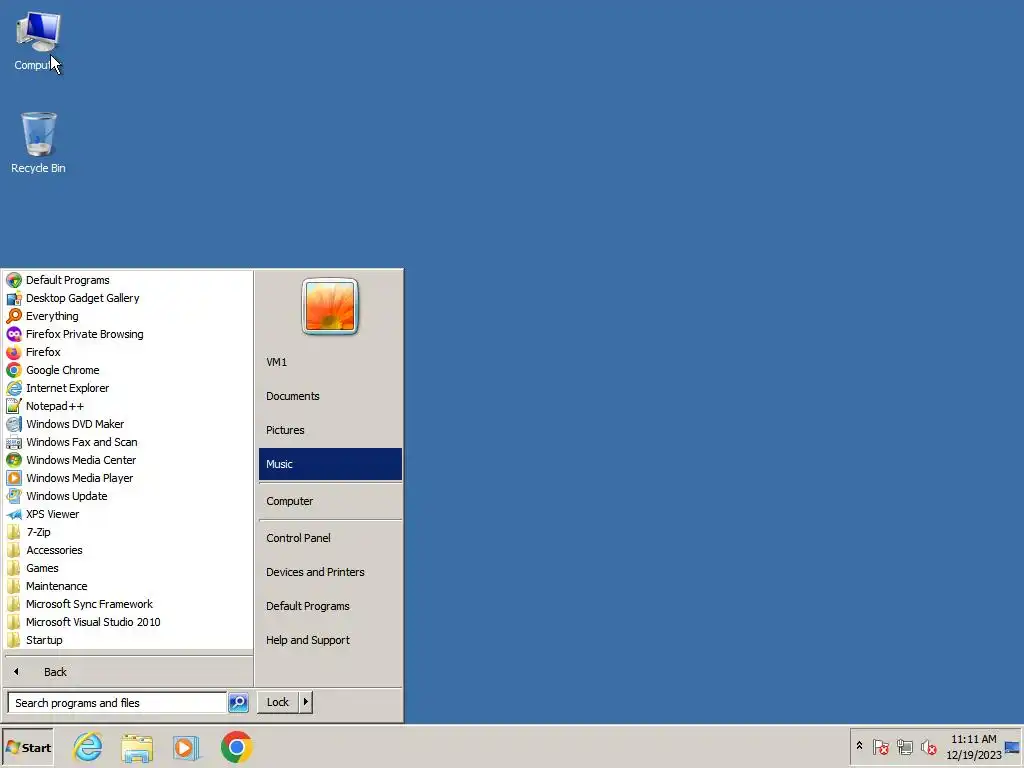
Task: Click Internet Explorer taskbar icon
Action: (x=88, y=747)
